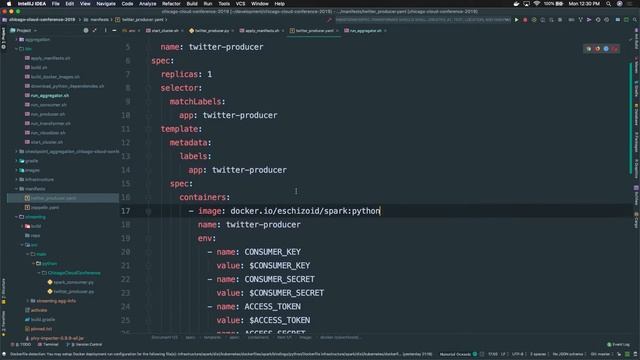
Task: Expand the images folder
Action: point(17,170)
